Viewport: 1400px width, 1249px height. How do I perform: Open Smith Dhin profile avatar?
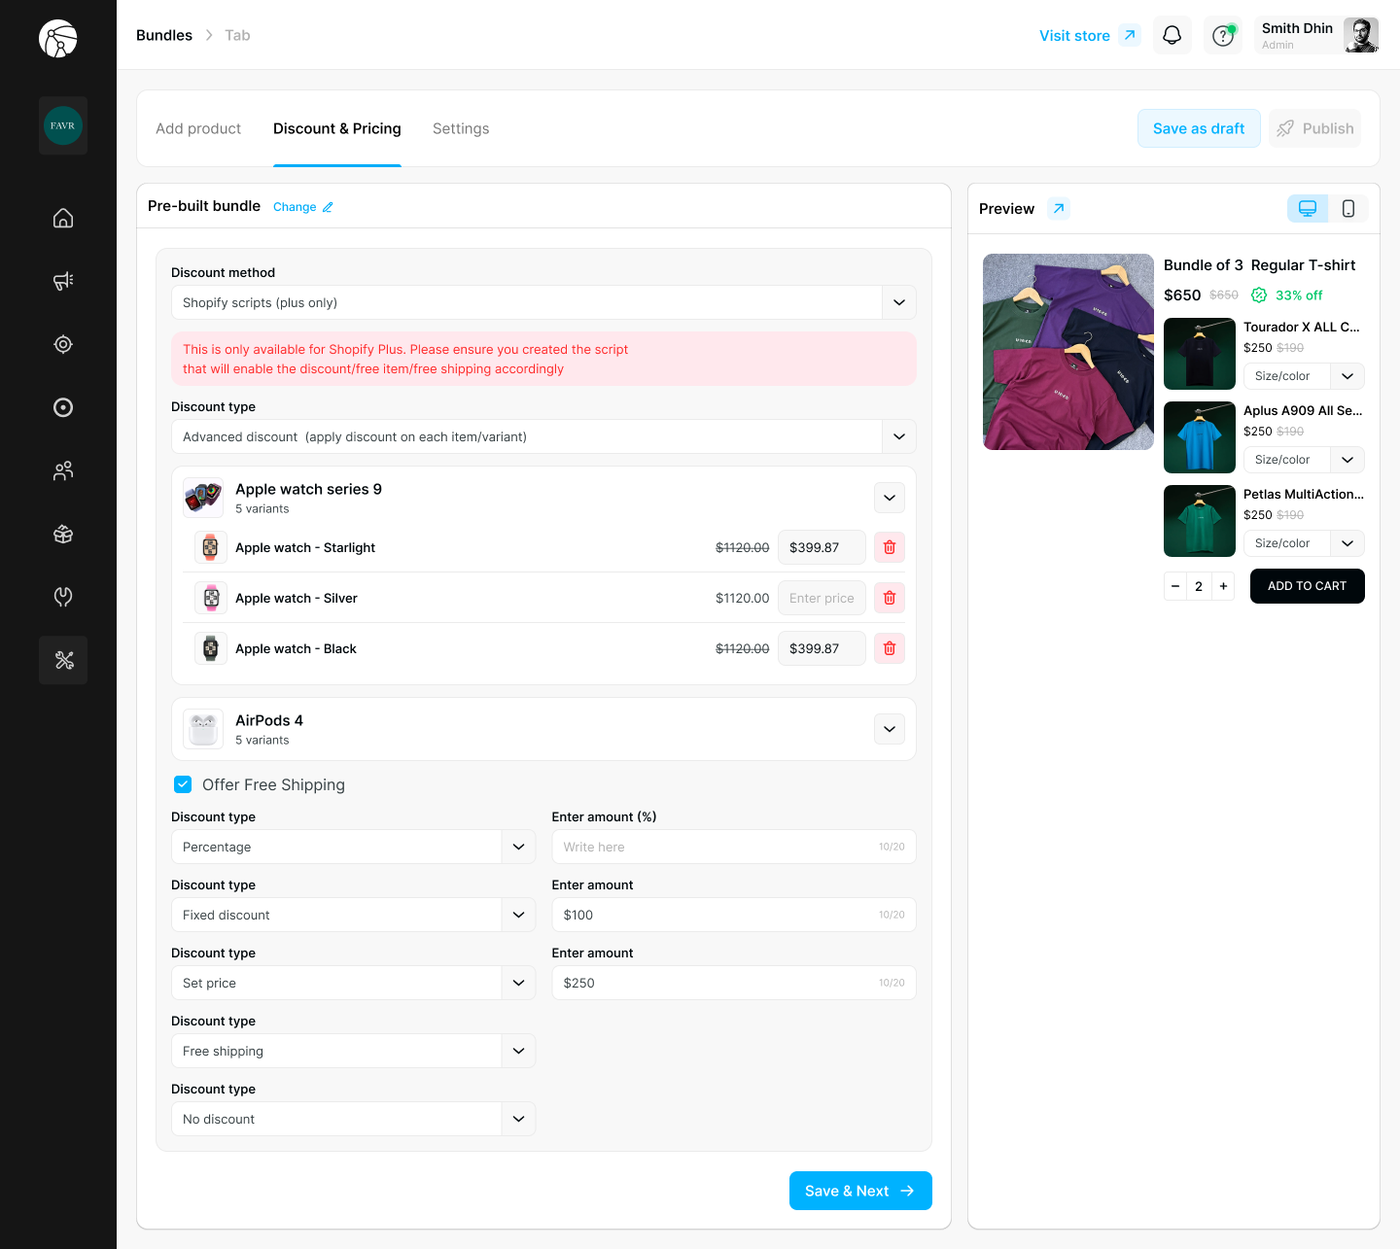point(1361,36)
